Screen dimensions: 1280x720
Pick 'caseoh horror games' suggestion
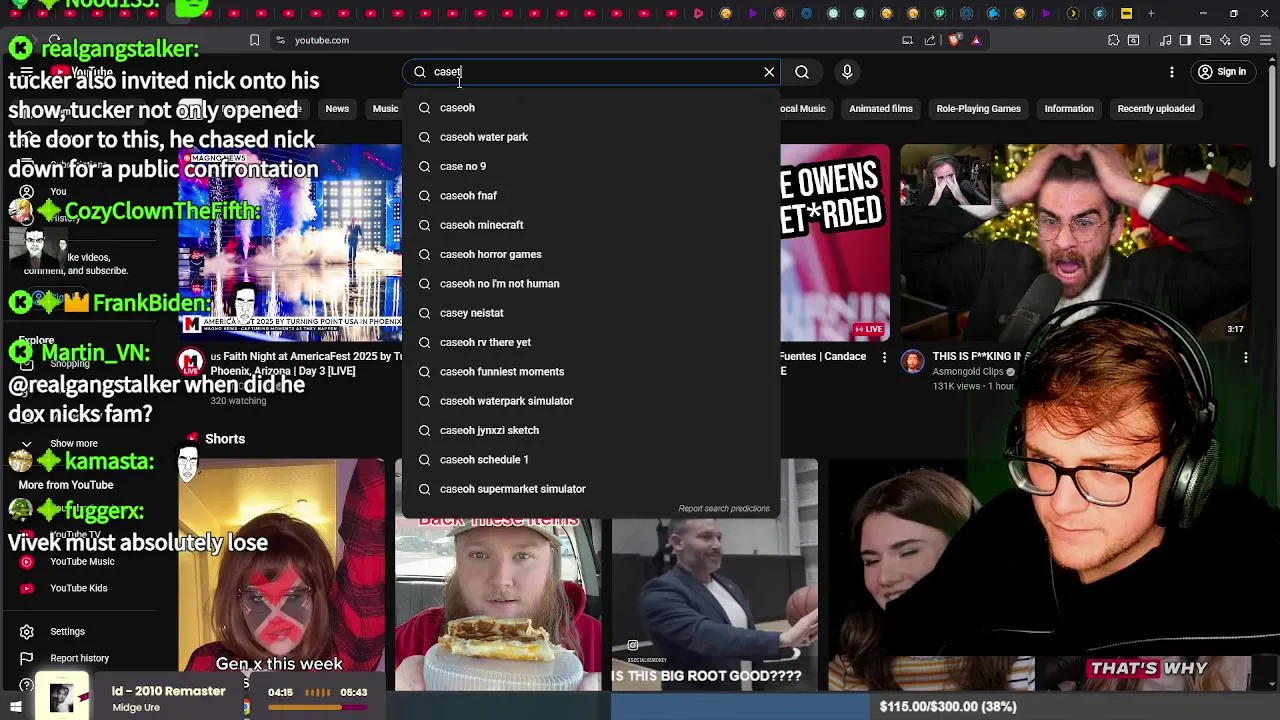click(x=591, y=254)
